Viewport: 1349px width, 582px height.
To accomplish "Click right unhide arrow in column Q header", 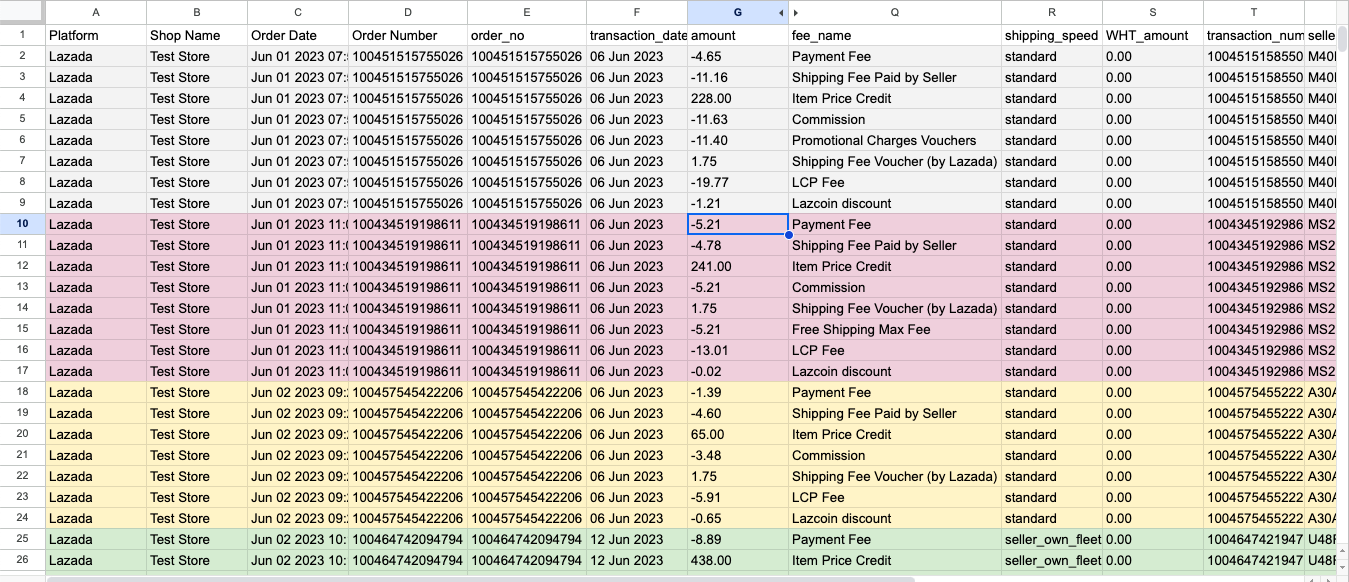I will coord(796,13).
